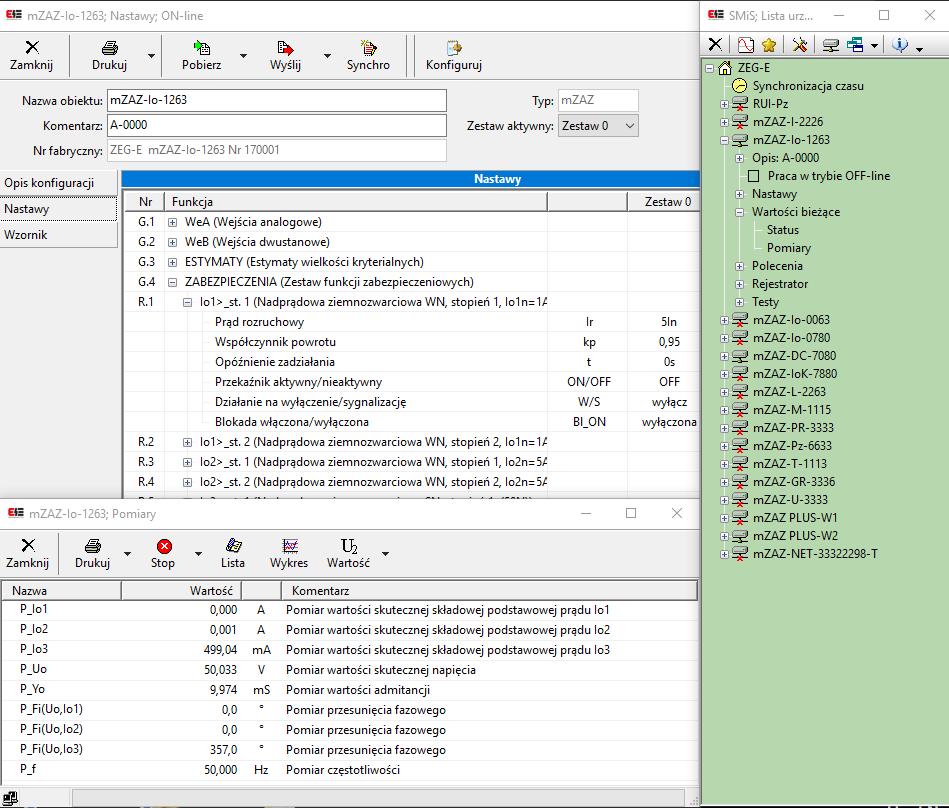Open the Stop dropdown arrow in Pomiary window
The height and width of the screenshot is (808, 949).
coord(198,554)
